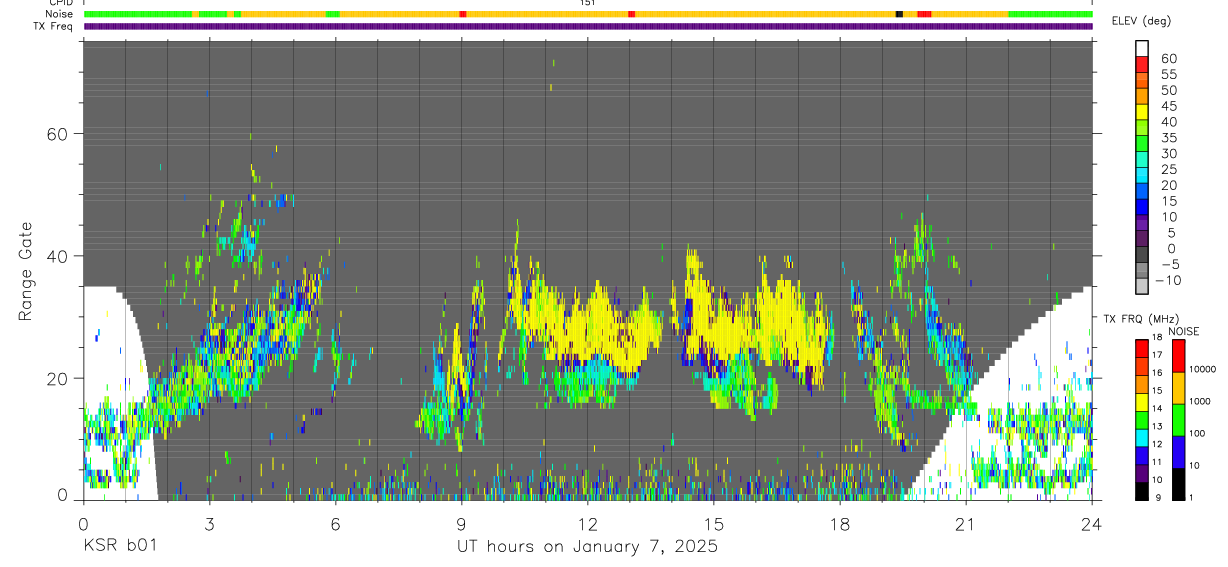Select the yellow swatch in TX FRQ colorbar
This screenshot has height=567, width=1228.
(x=1142, y=402)
